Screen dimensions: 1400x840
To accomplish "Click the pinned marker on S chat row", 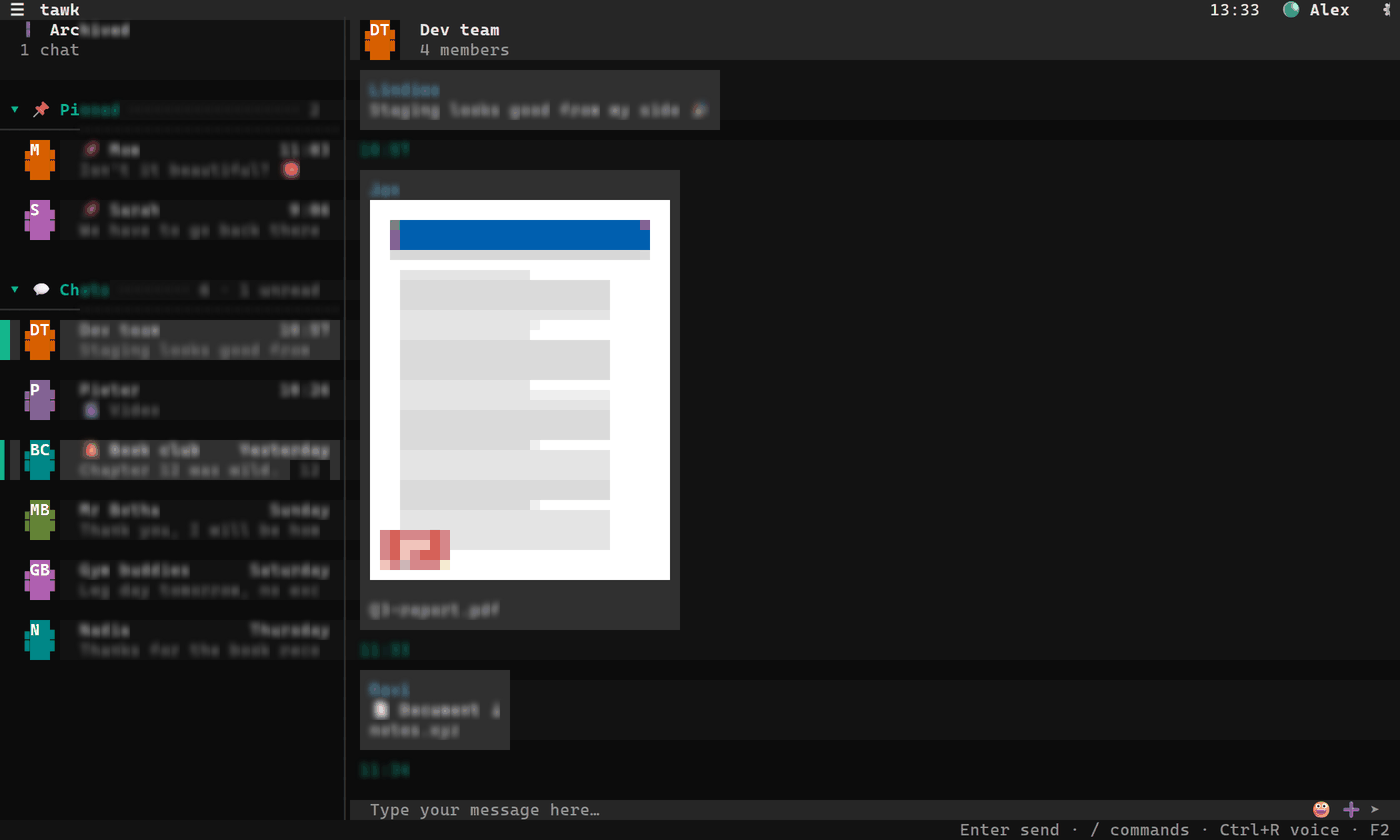I will 91,210.
